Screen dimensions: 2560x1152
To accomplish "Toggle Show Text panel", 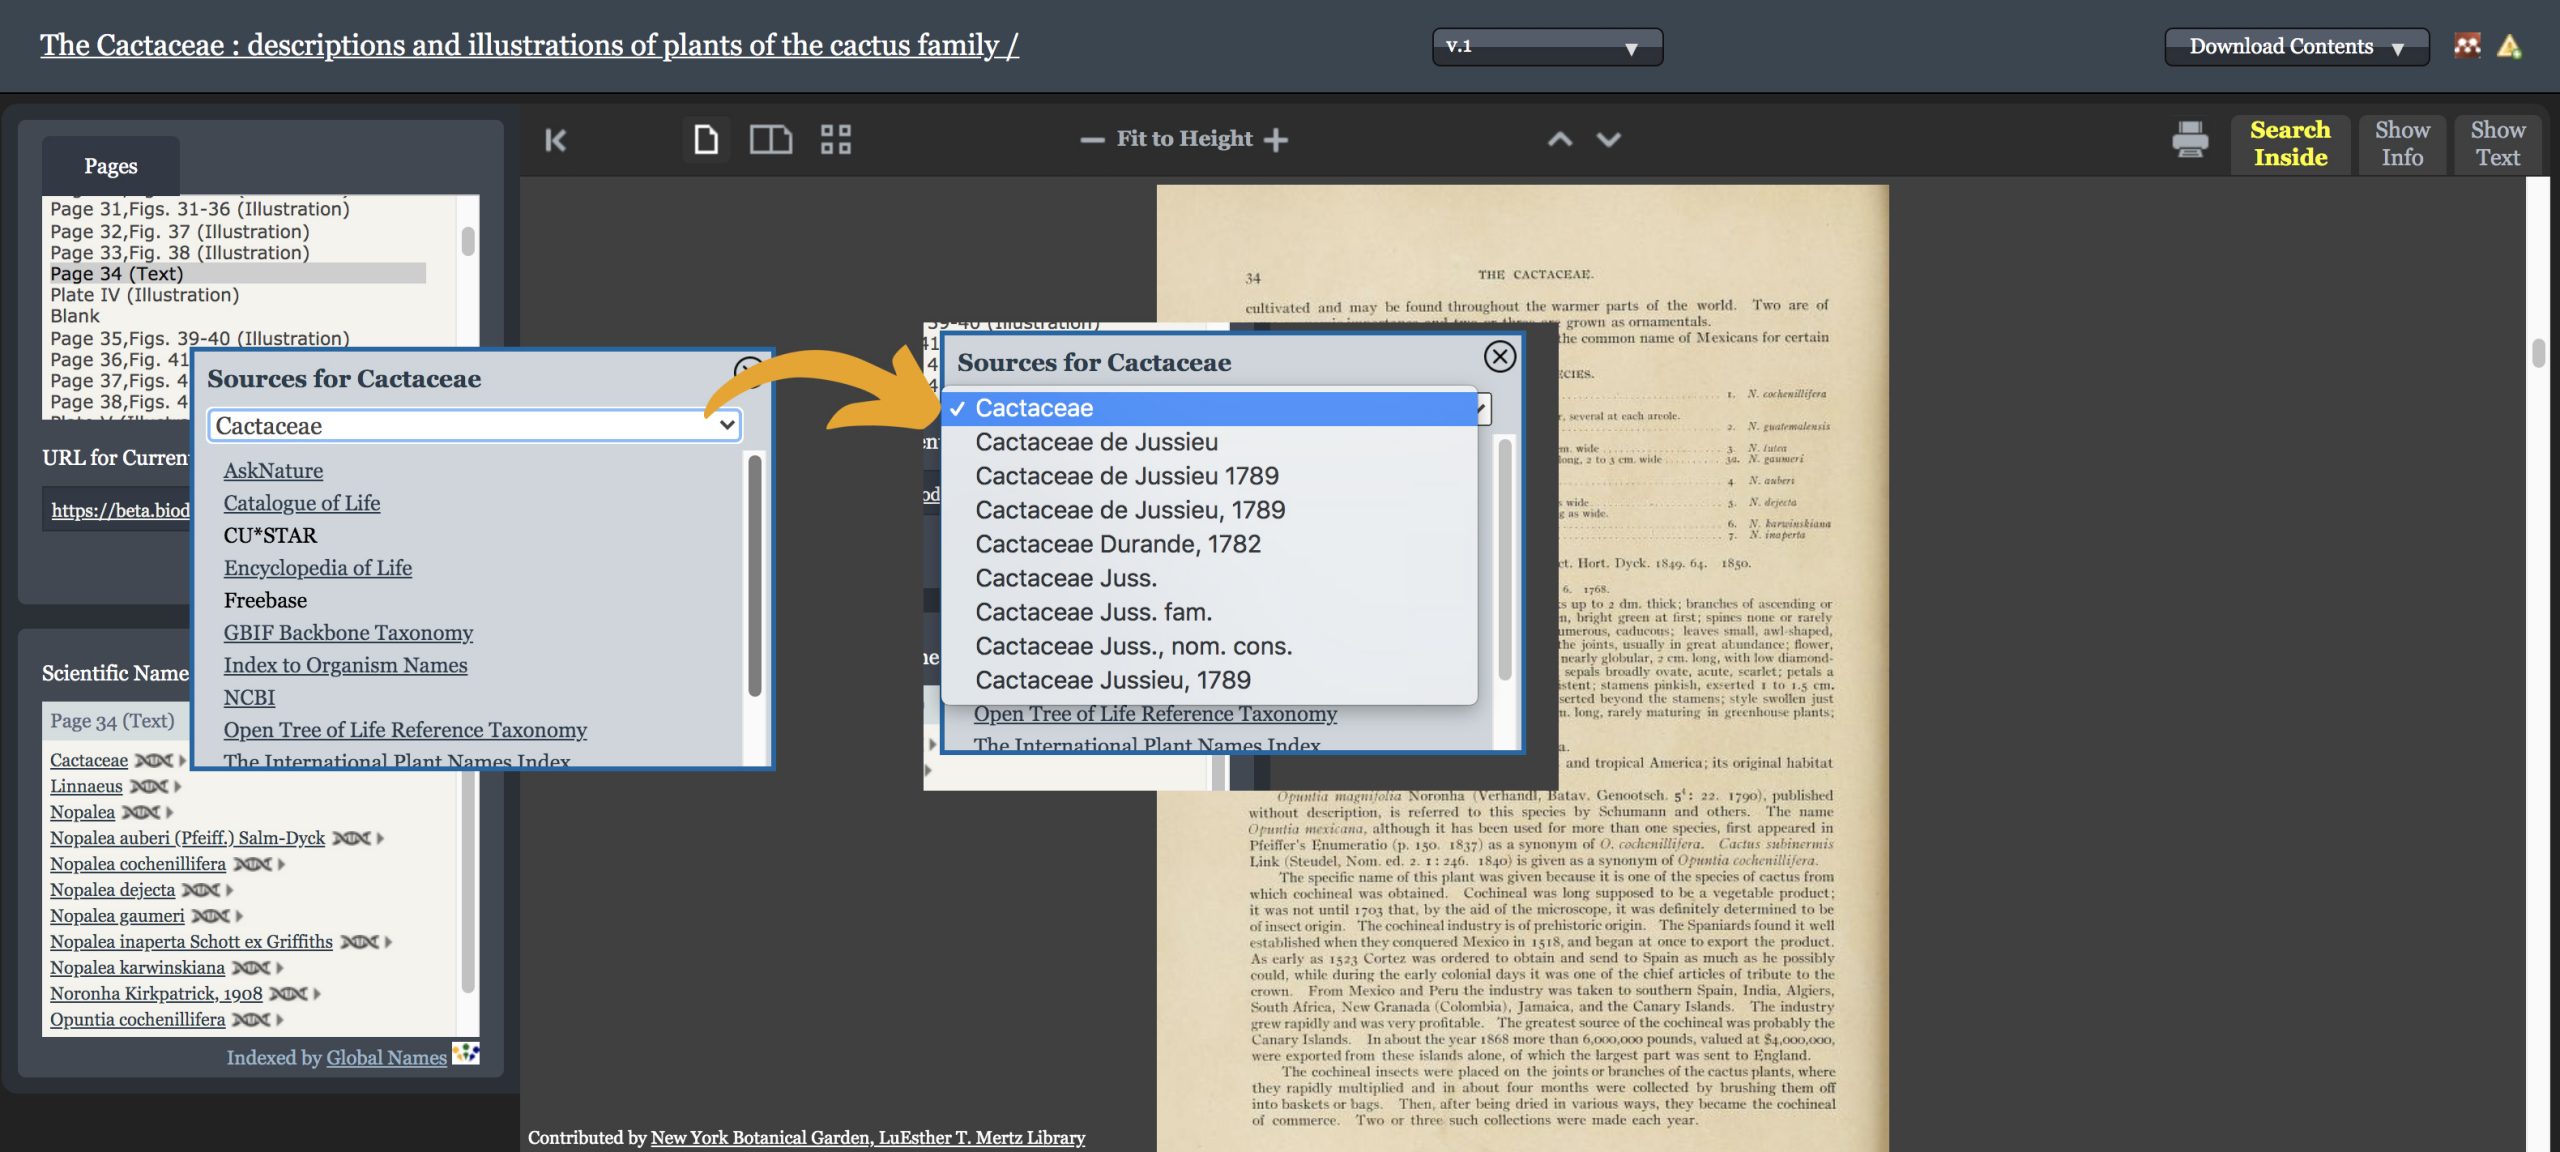I will click(2497, 144).
